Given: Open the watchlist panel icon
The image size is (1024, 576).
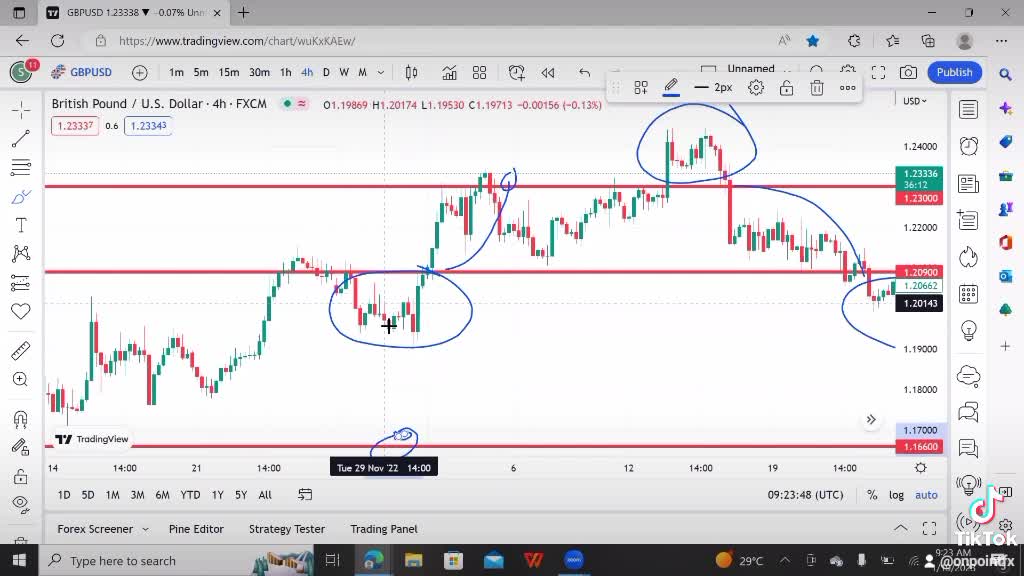Looking at the screenshot, I should pos(968,110).
